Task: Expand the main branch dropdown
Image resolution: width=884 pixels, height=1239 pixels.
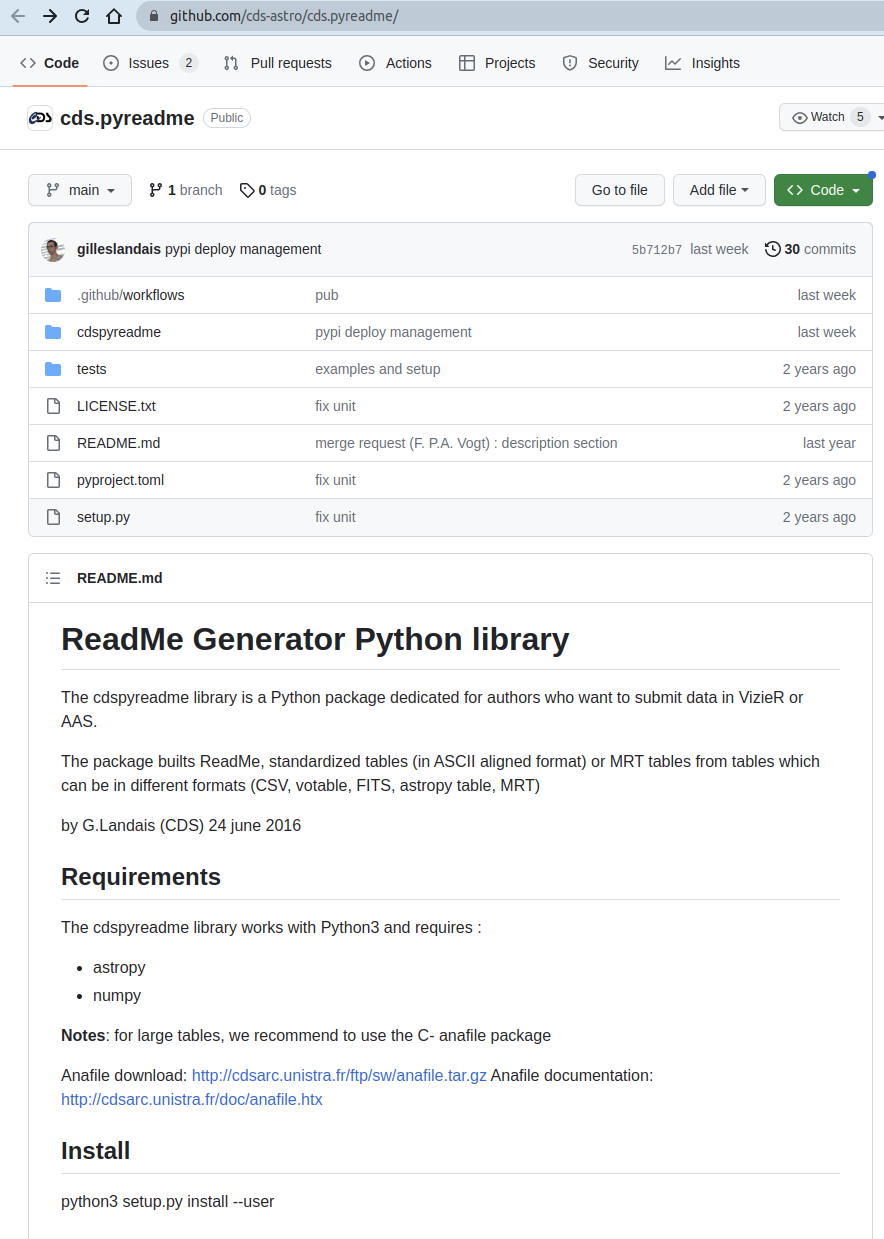Action: click(x=80, y=190)
